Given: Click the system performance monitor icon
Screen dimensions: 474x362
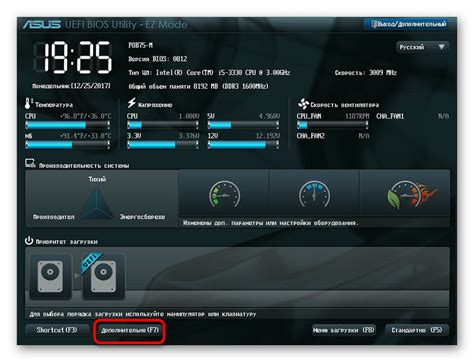Looking at the screenshot, I should (30, 163).
